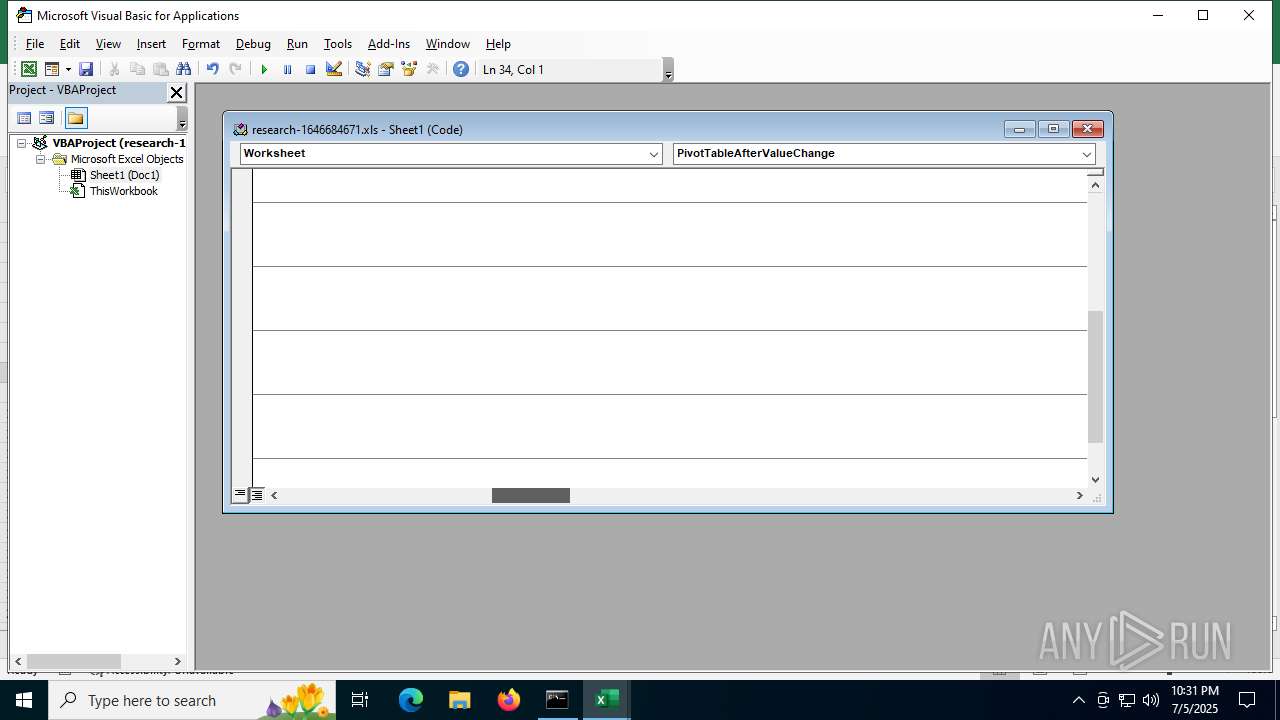Open Microsoft Edge from taskbar
This screenshot has height=720, width=1280.
coord(411,700)
